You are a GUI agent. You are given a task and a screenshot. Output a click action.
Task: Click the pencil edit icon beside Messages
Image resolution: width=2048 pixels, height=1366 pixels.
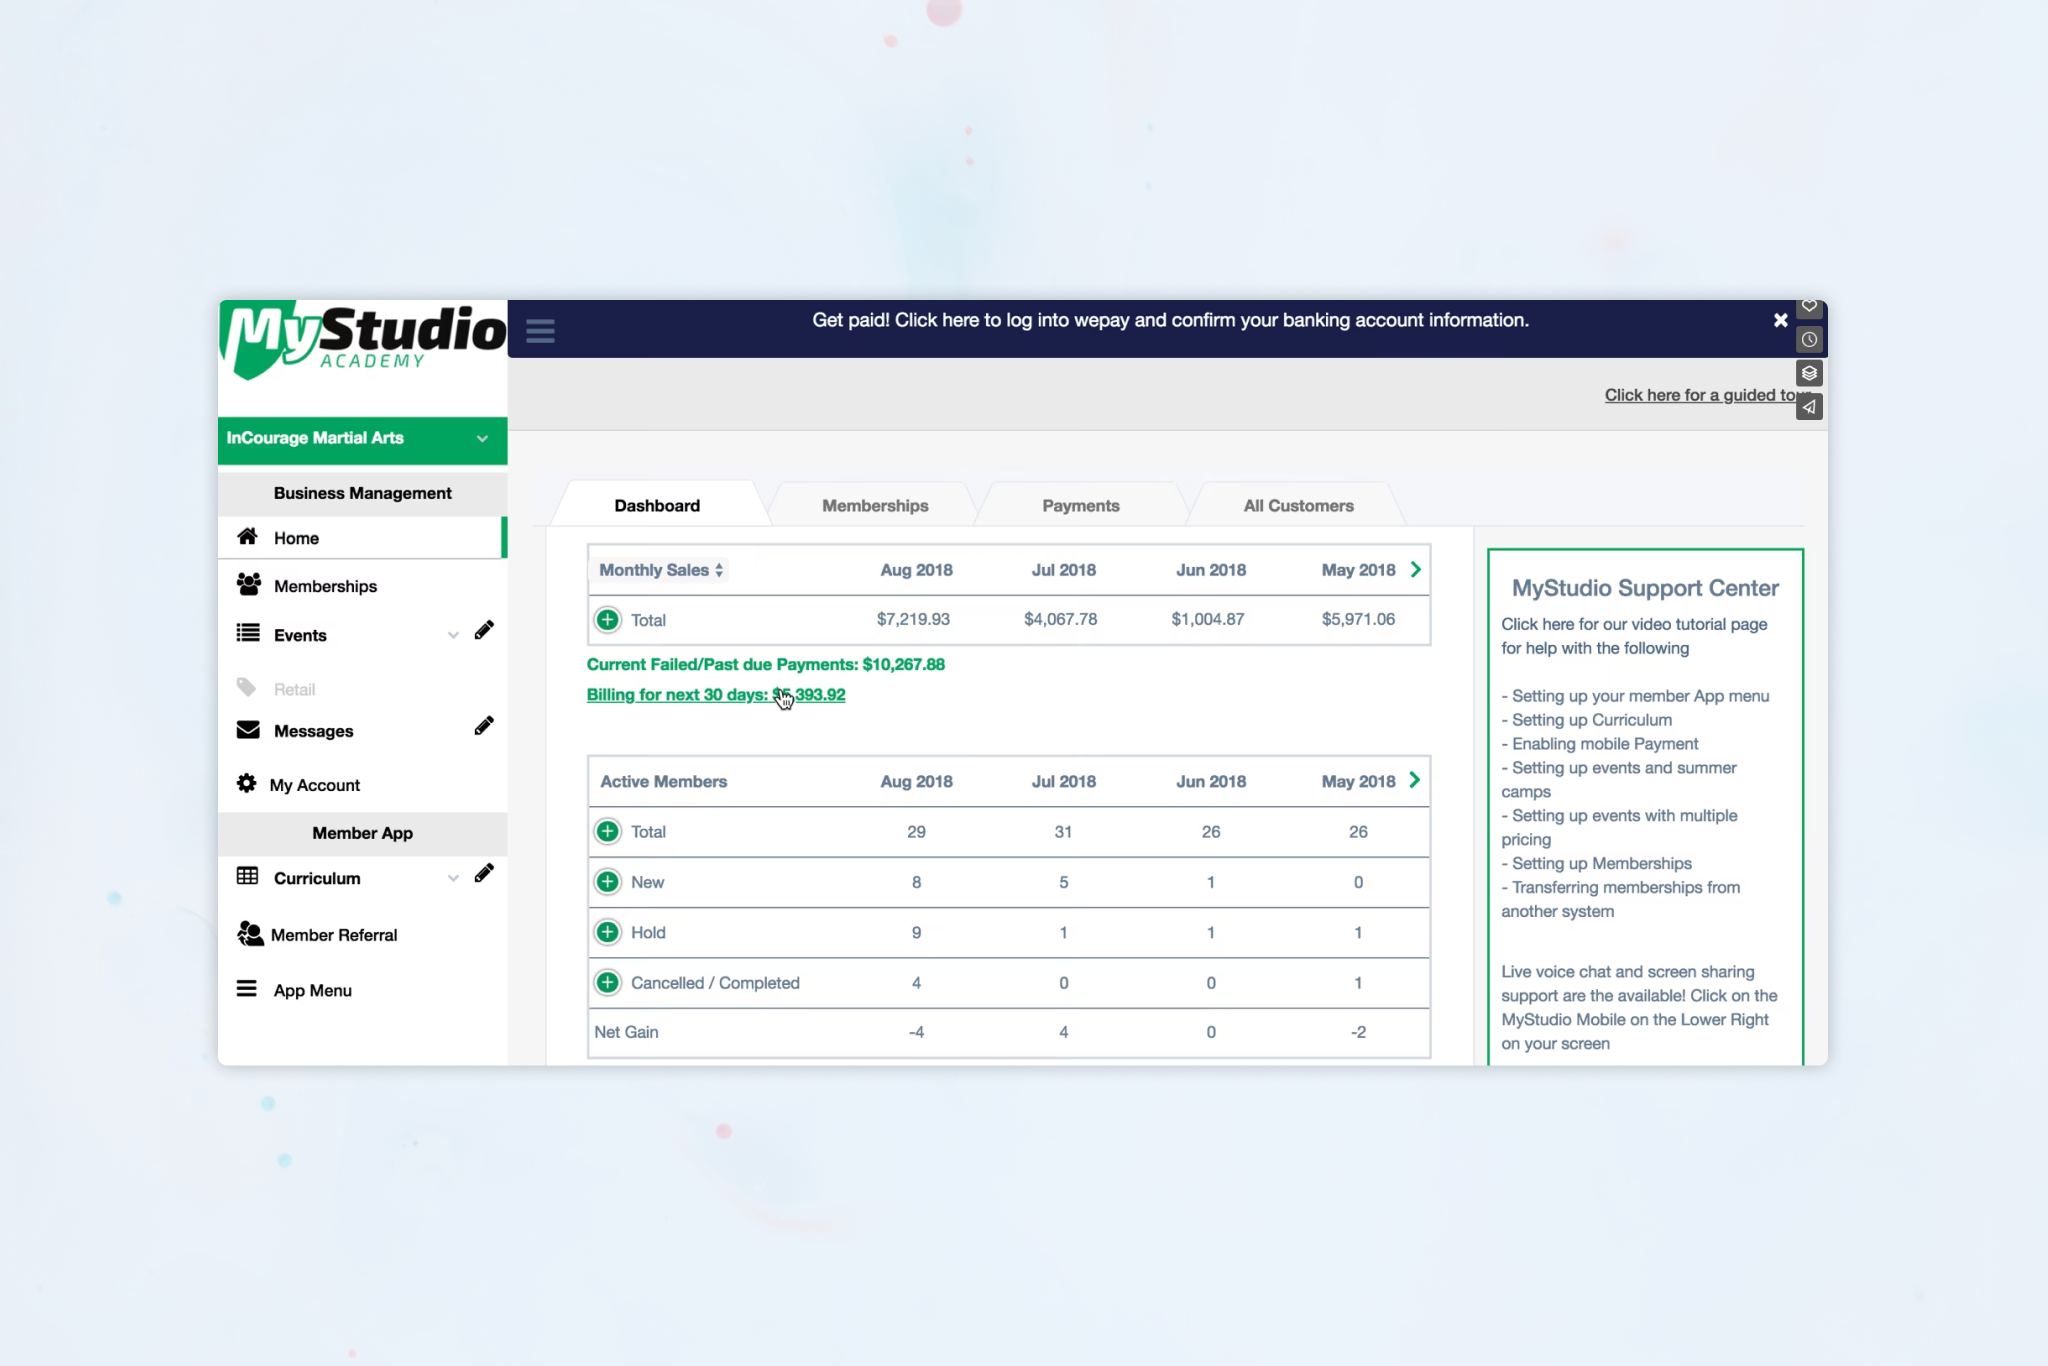click(484, 726)
